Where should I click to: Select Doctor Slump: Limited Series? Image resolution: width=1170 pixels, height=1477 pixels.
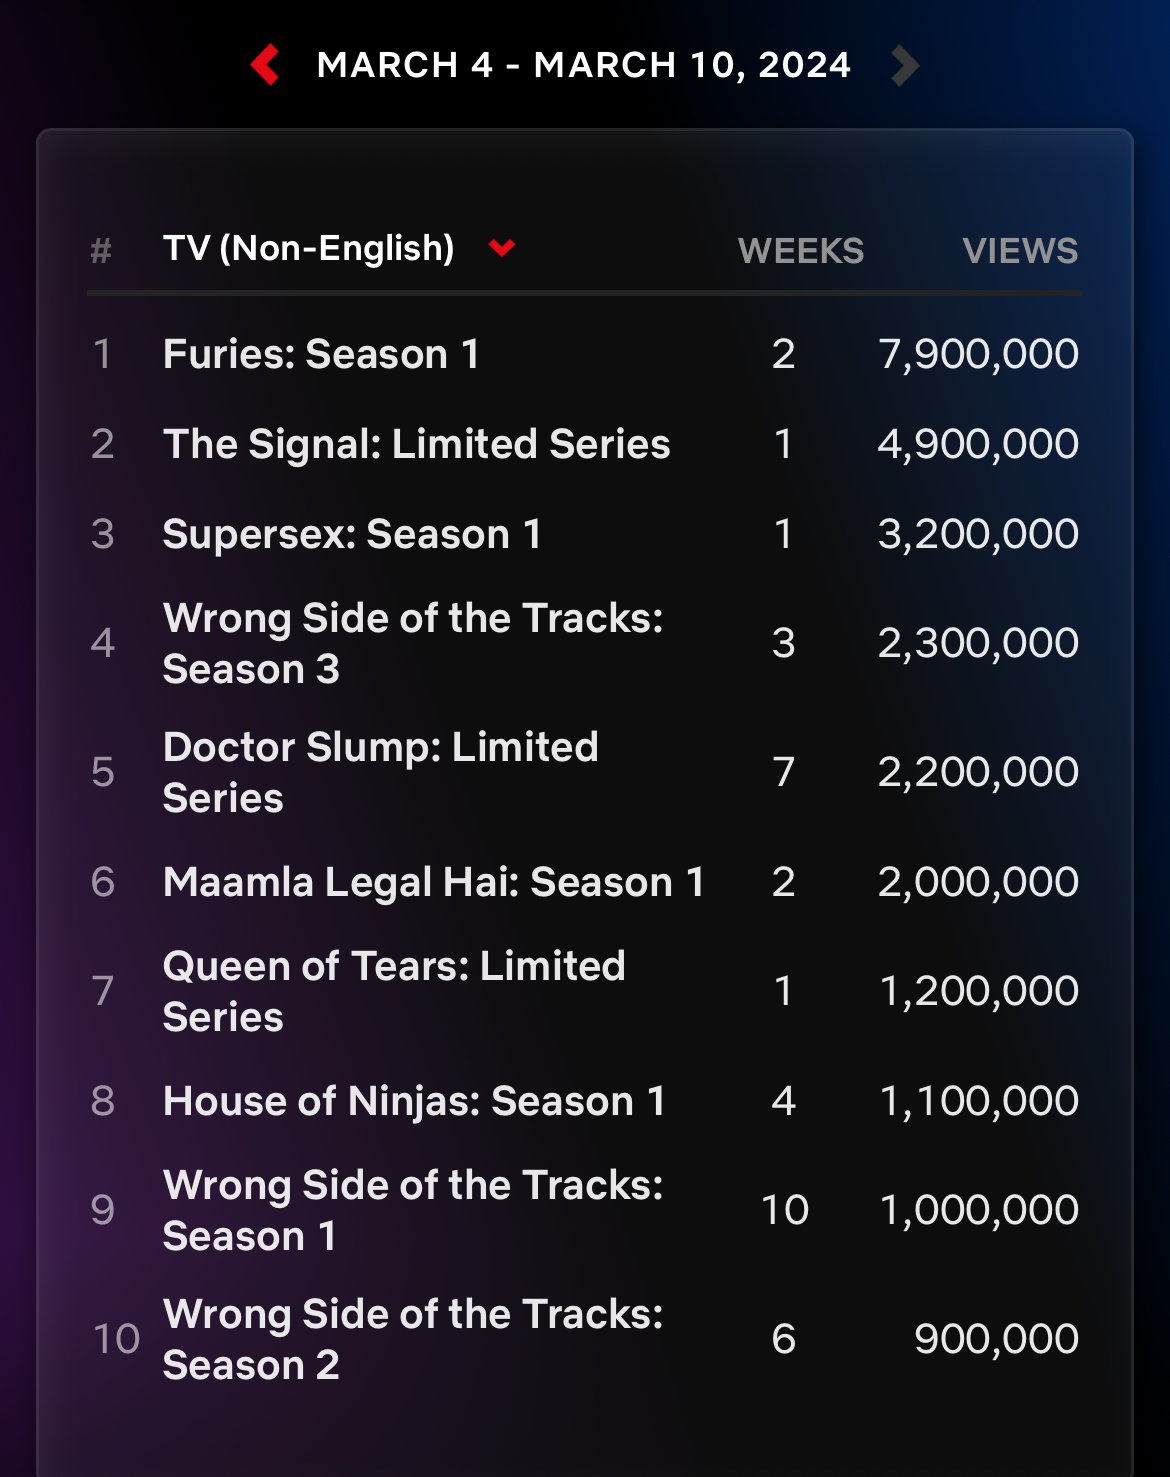[380, 772]
